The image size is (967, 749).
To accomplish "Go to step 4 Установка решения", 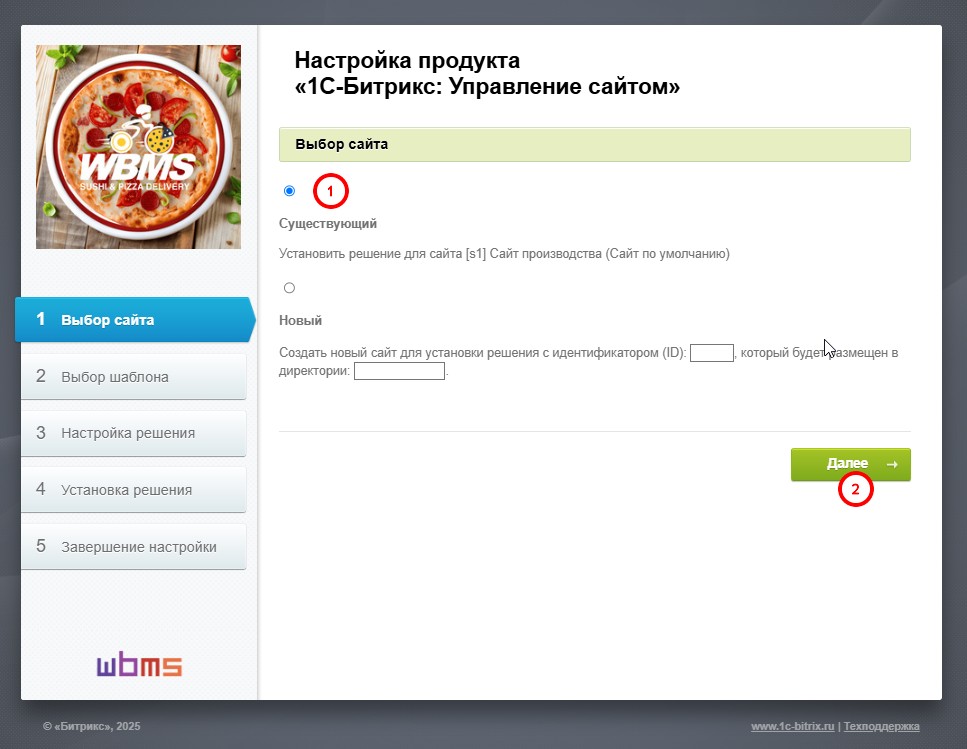I will 134,489.
